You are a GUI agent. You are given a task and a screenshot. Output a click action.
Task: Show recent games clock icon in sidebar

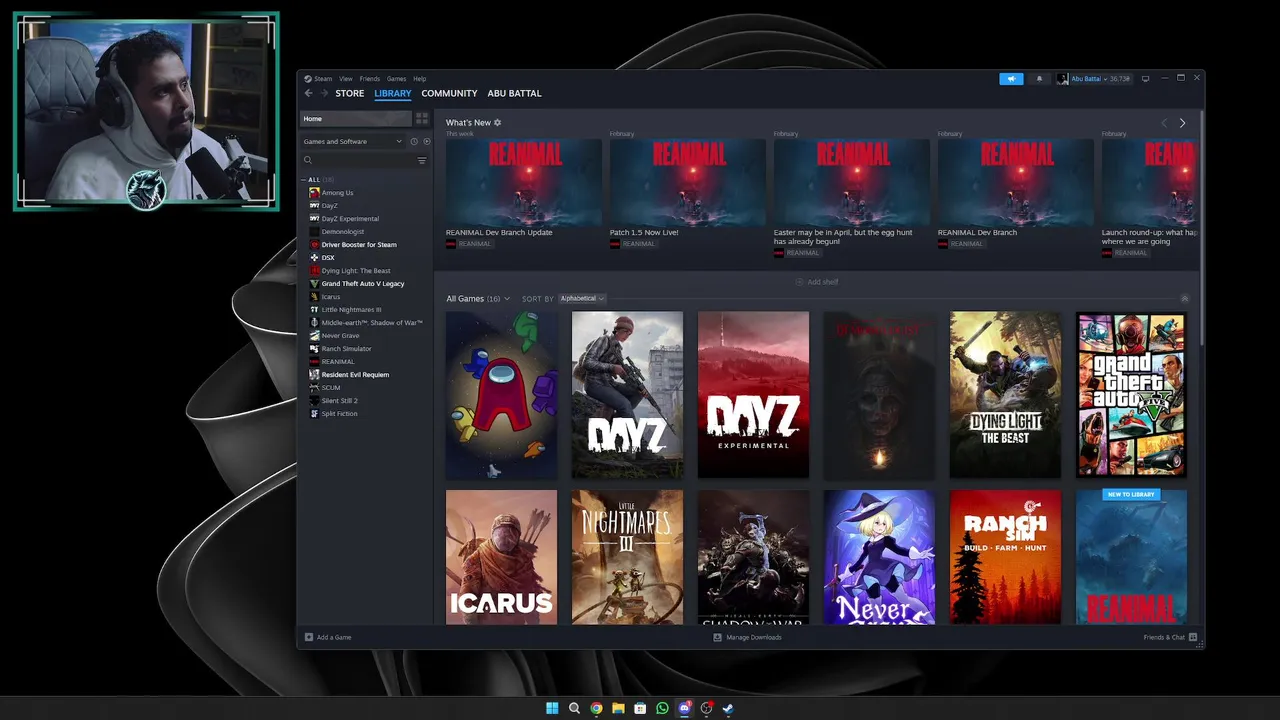click(x=414, y=141)
